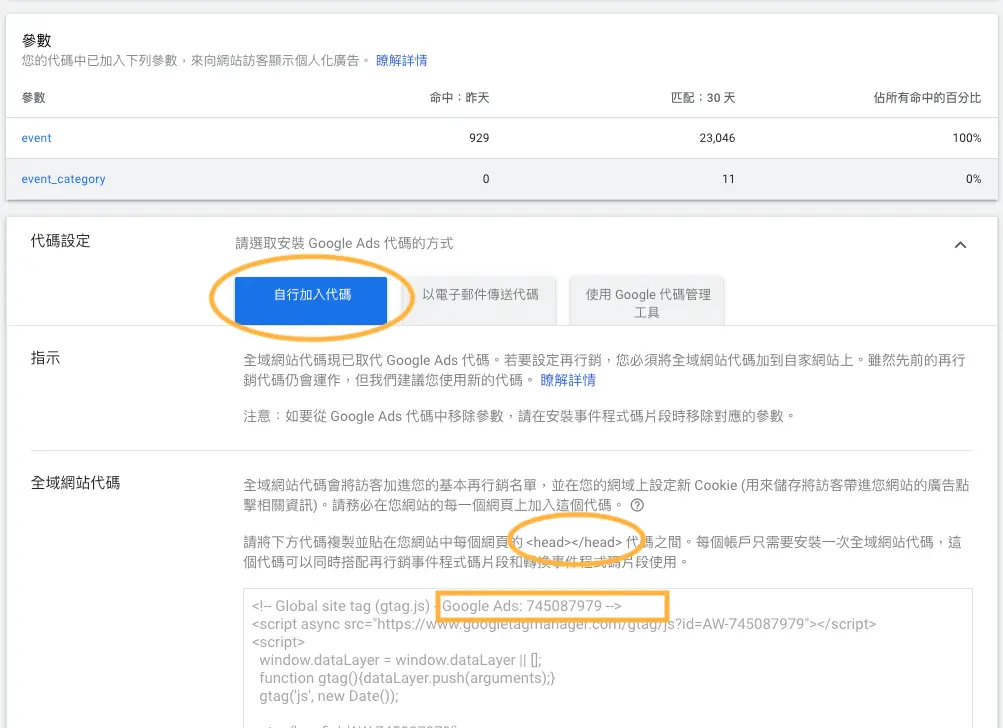
Task: Open 瞭解詳情 link in 指示 section
Action: pos(568,380)
